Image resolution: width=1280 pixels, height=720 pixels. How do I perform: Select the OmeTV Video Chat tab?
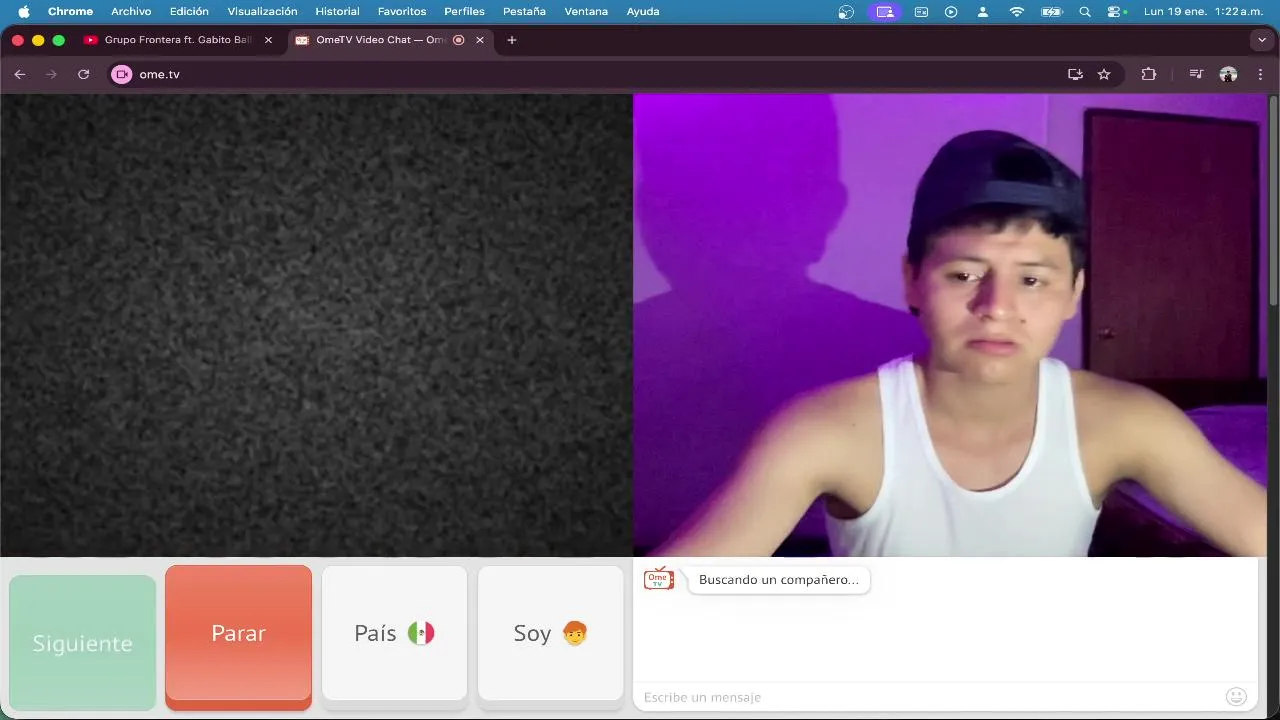[380, 40]
